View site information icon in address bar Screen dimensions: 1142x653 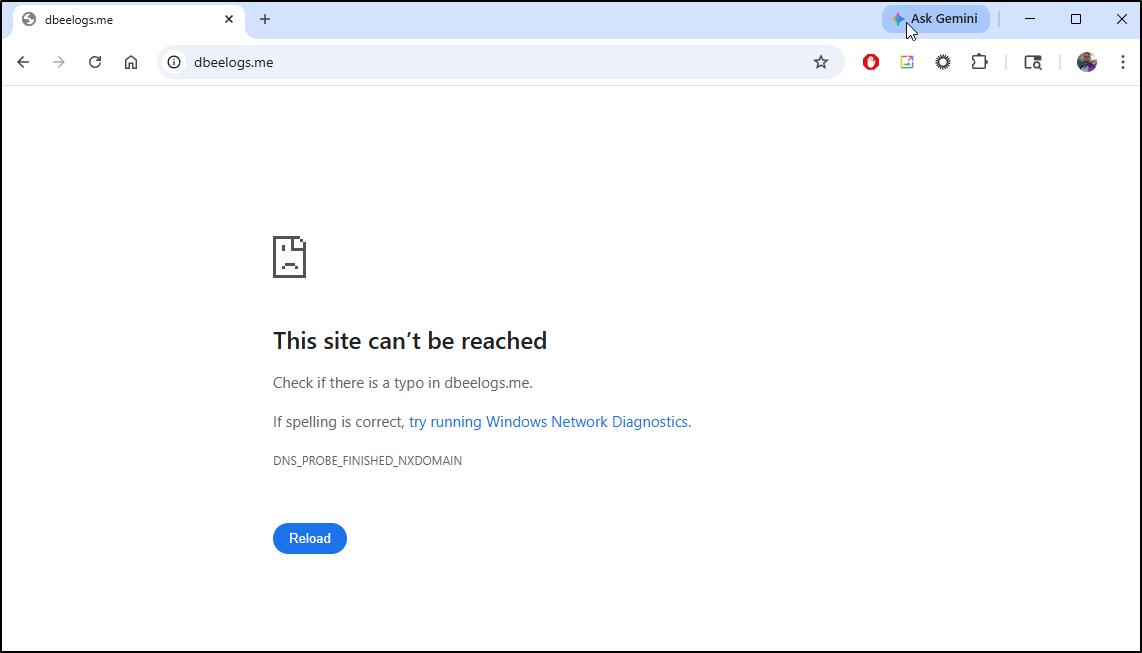click(x=174, y=62)
